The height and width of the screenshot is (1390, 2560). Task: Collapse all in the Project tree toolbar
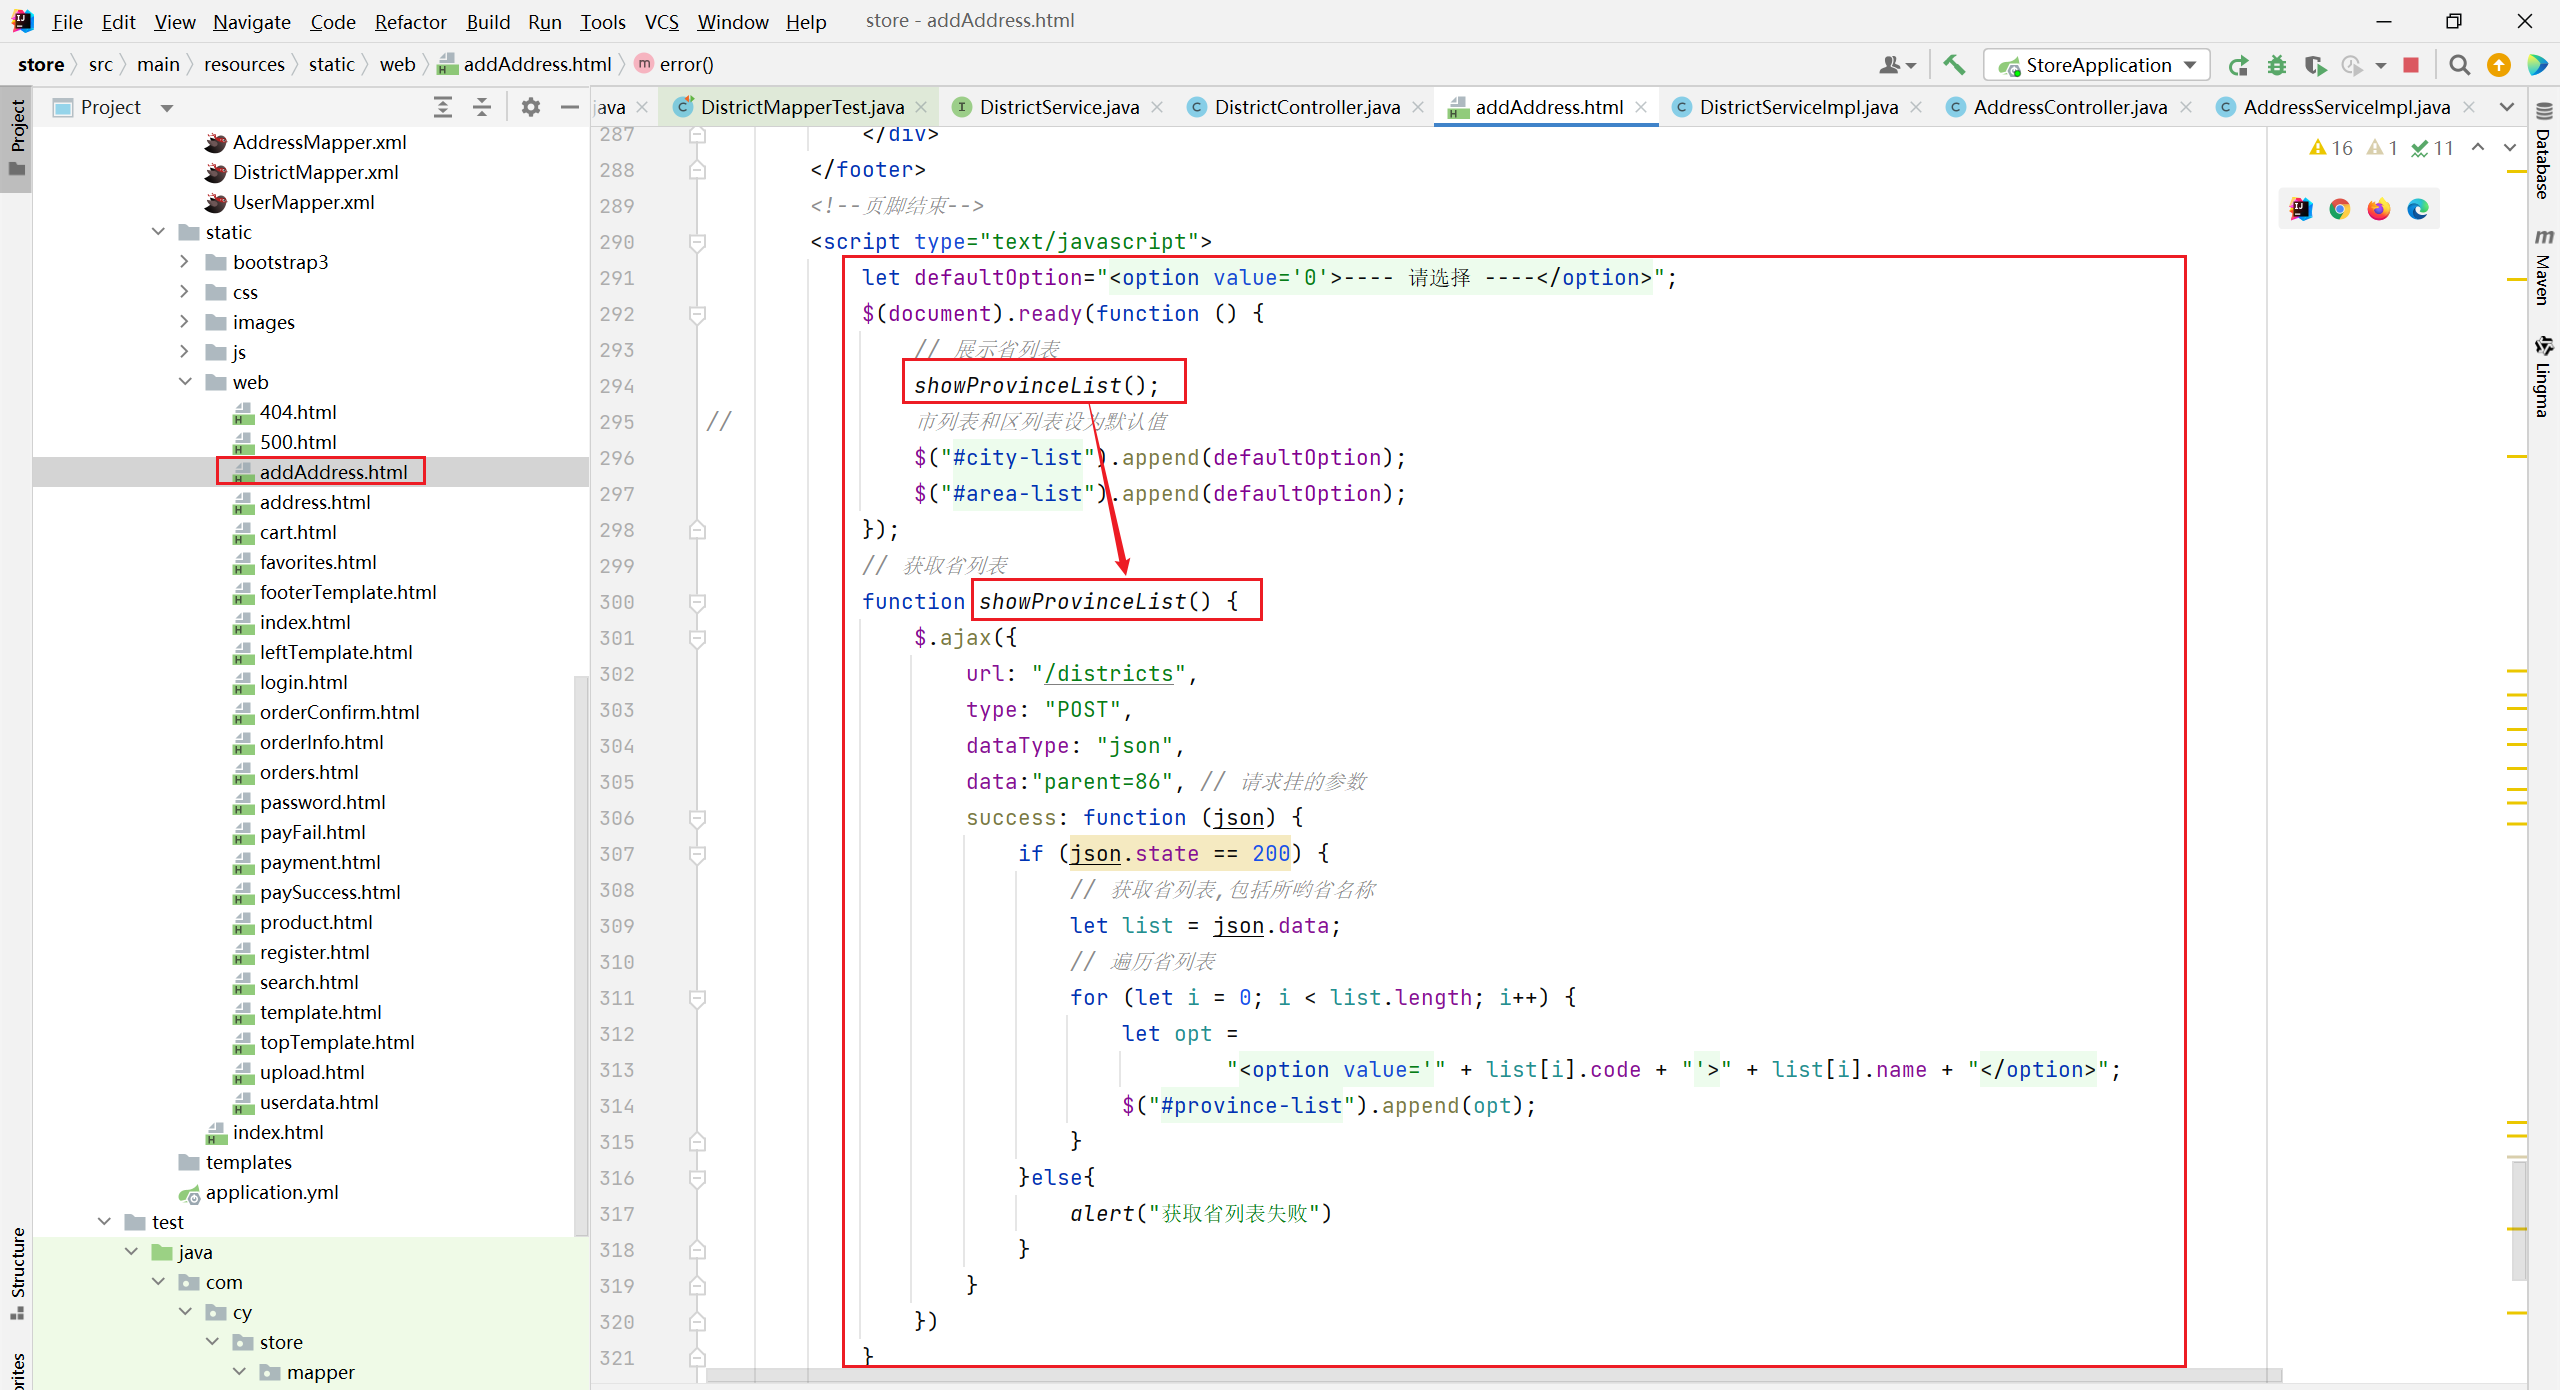tap(482, 107)
